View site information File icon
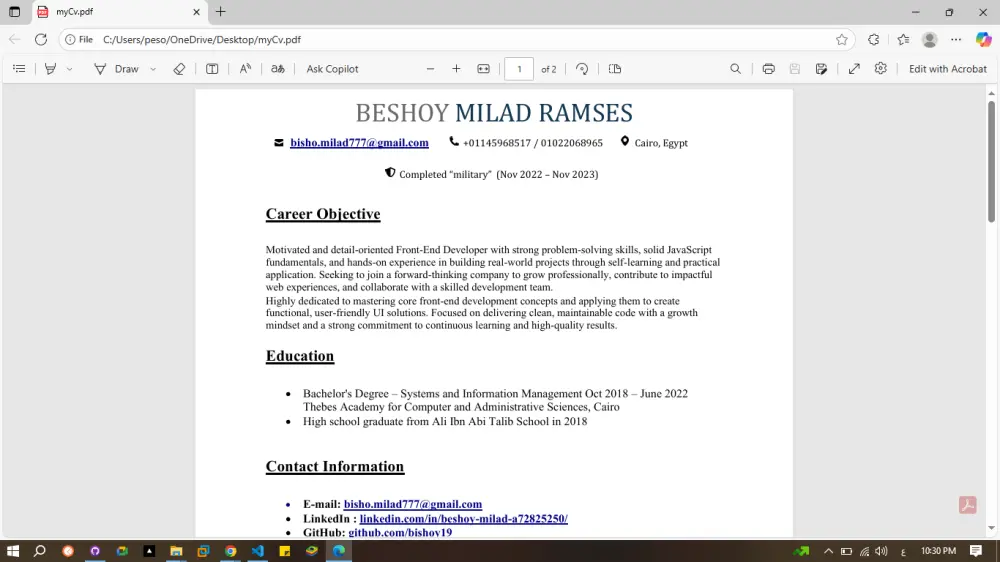The image size is (1000, 562). [x=79, y=40]
